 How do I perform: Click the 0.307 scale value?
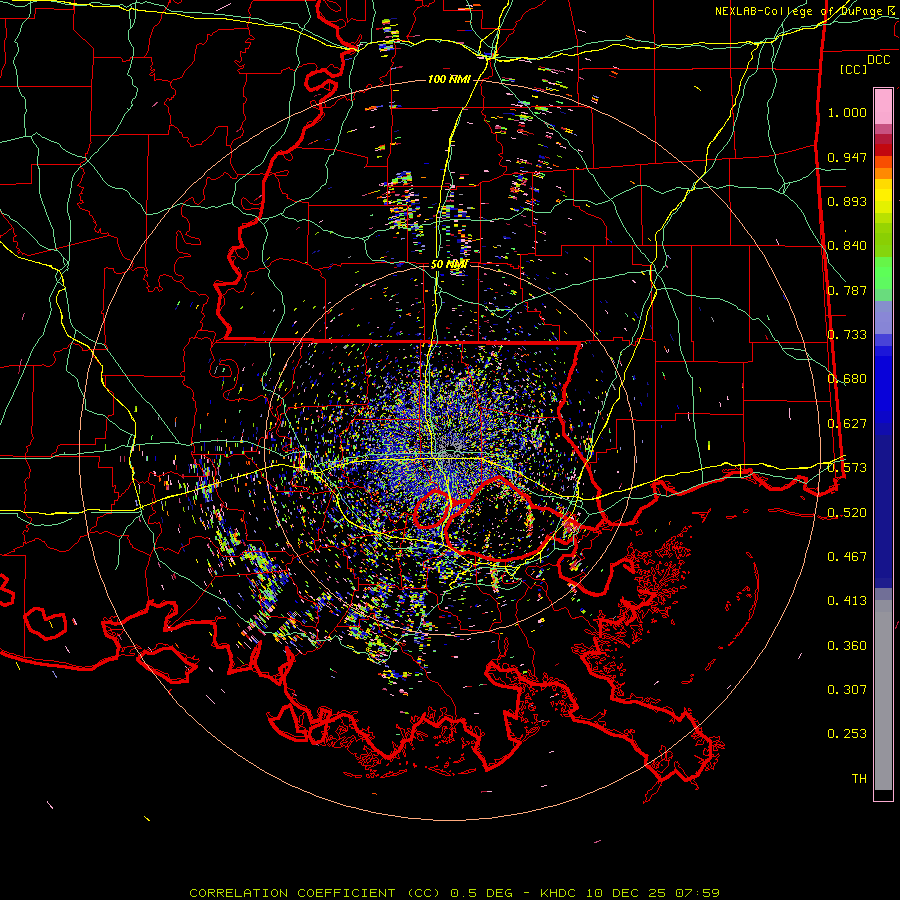847,690
